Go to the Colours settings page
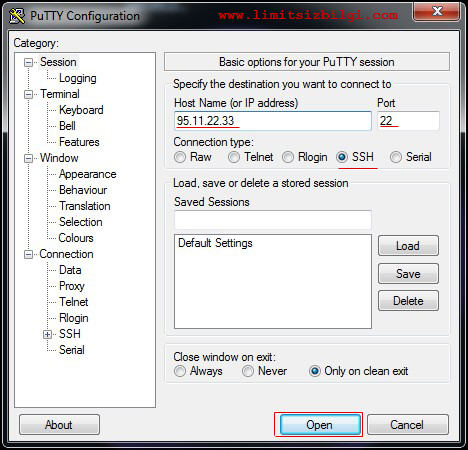This screenshot has height=450, width=468. (76, 238)
